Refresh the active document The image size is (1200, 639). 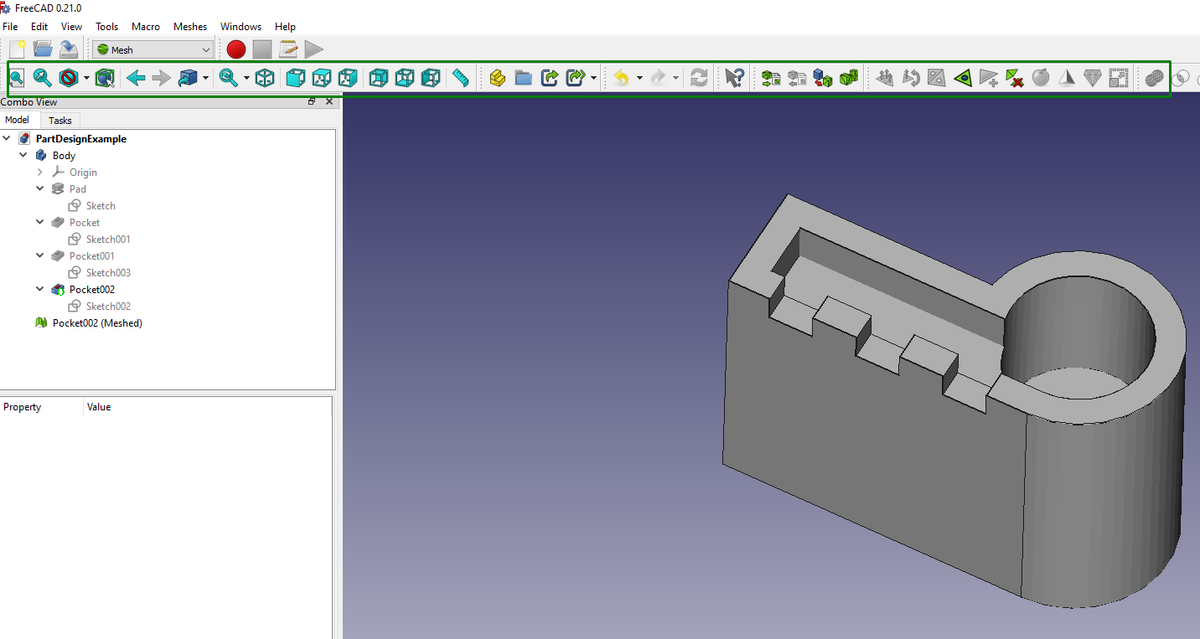coord(698,77)
